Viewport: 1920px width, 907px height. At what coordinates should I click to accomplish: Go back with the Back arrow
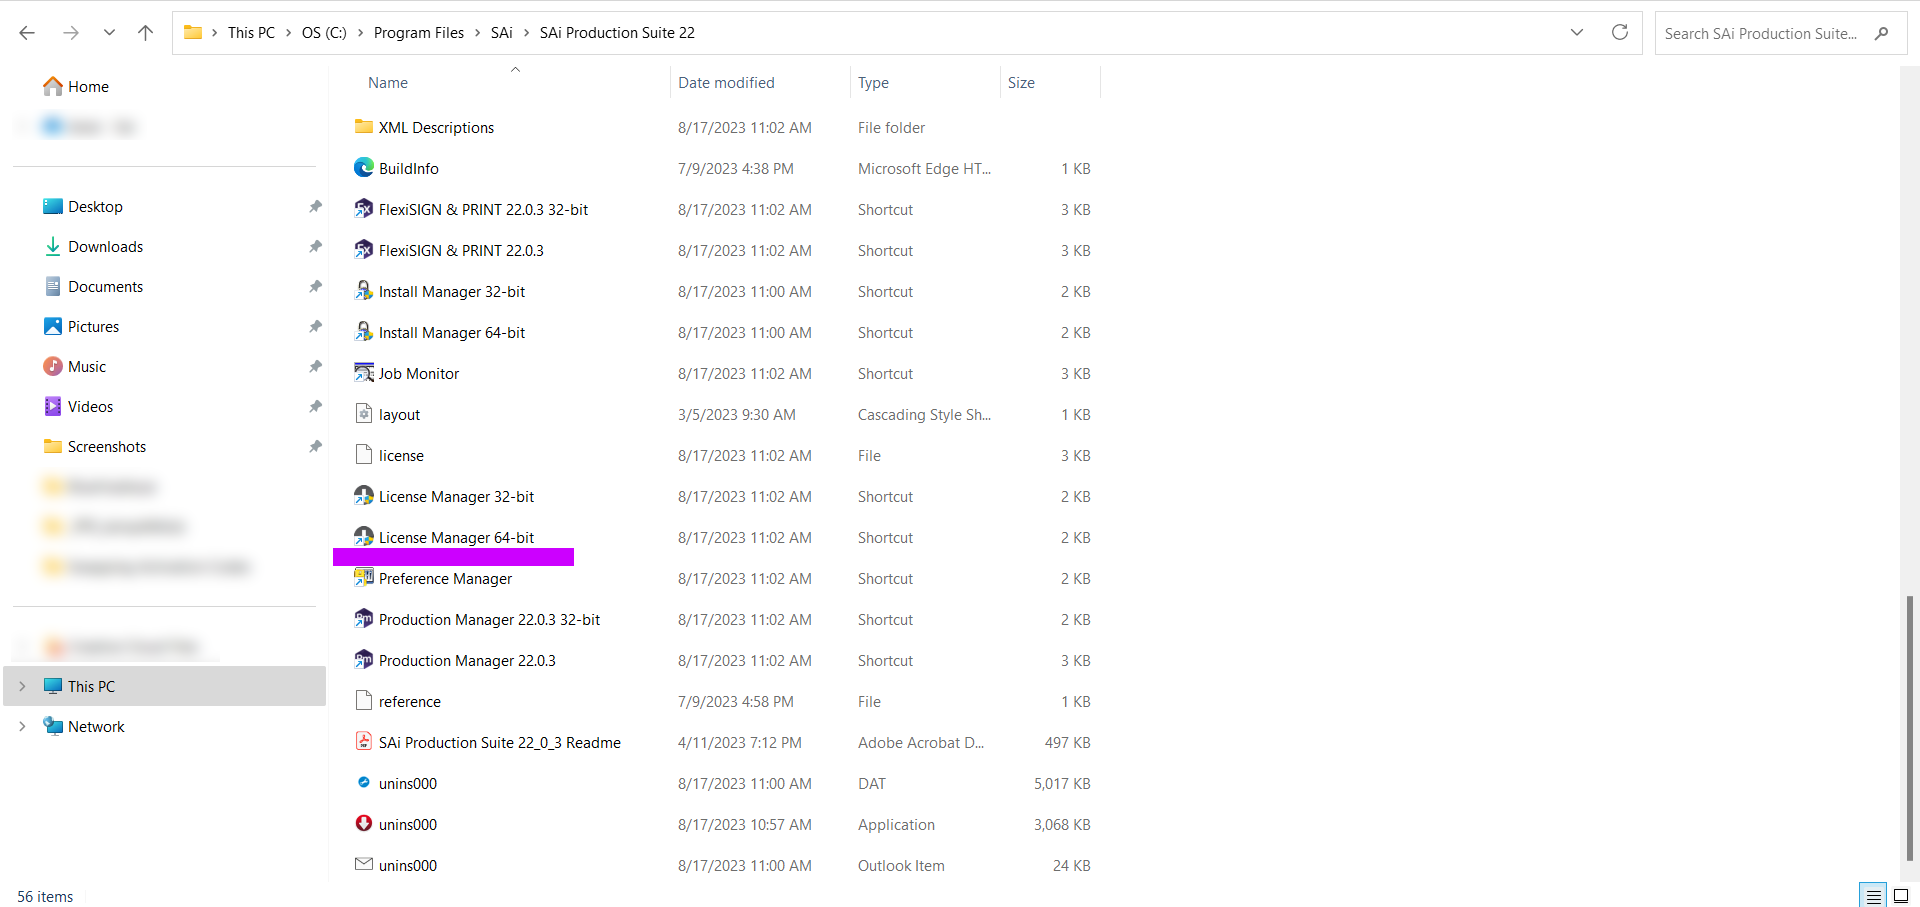coord(27,33)
